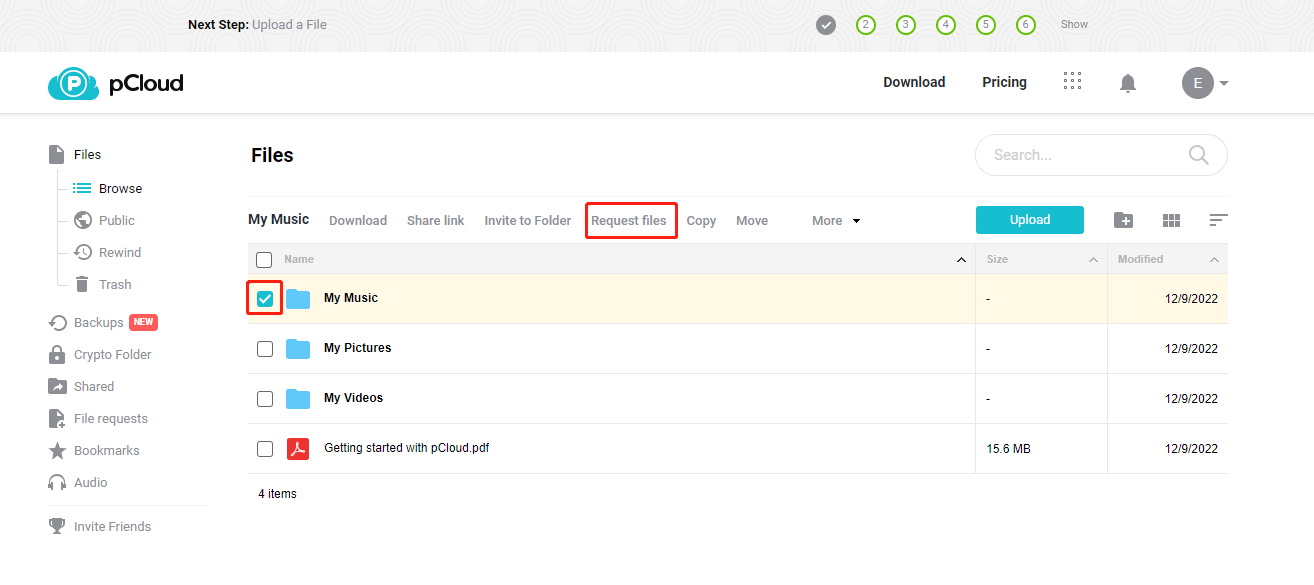Click the notification bell icon

pos(1128,83)
